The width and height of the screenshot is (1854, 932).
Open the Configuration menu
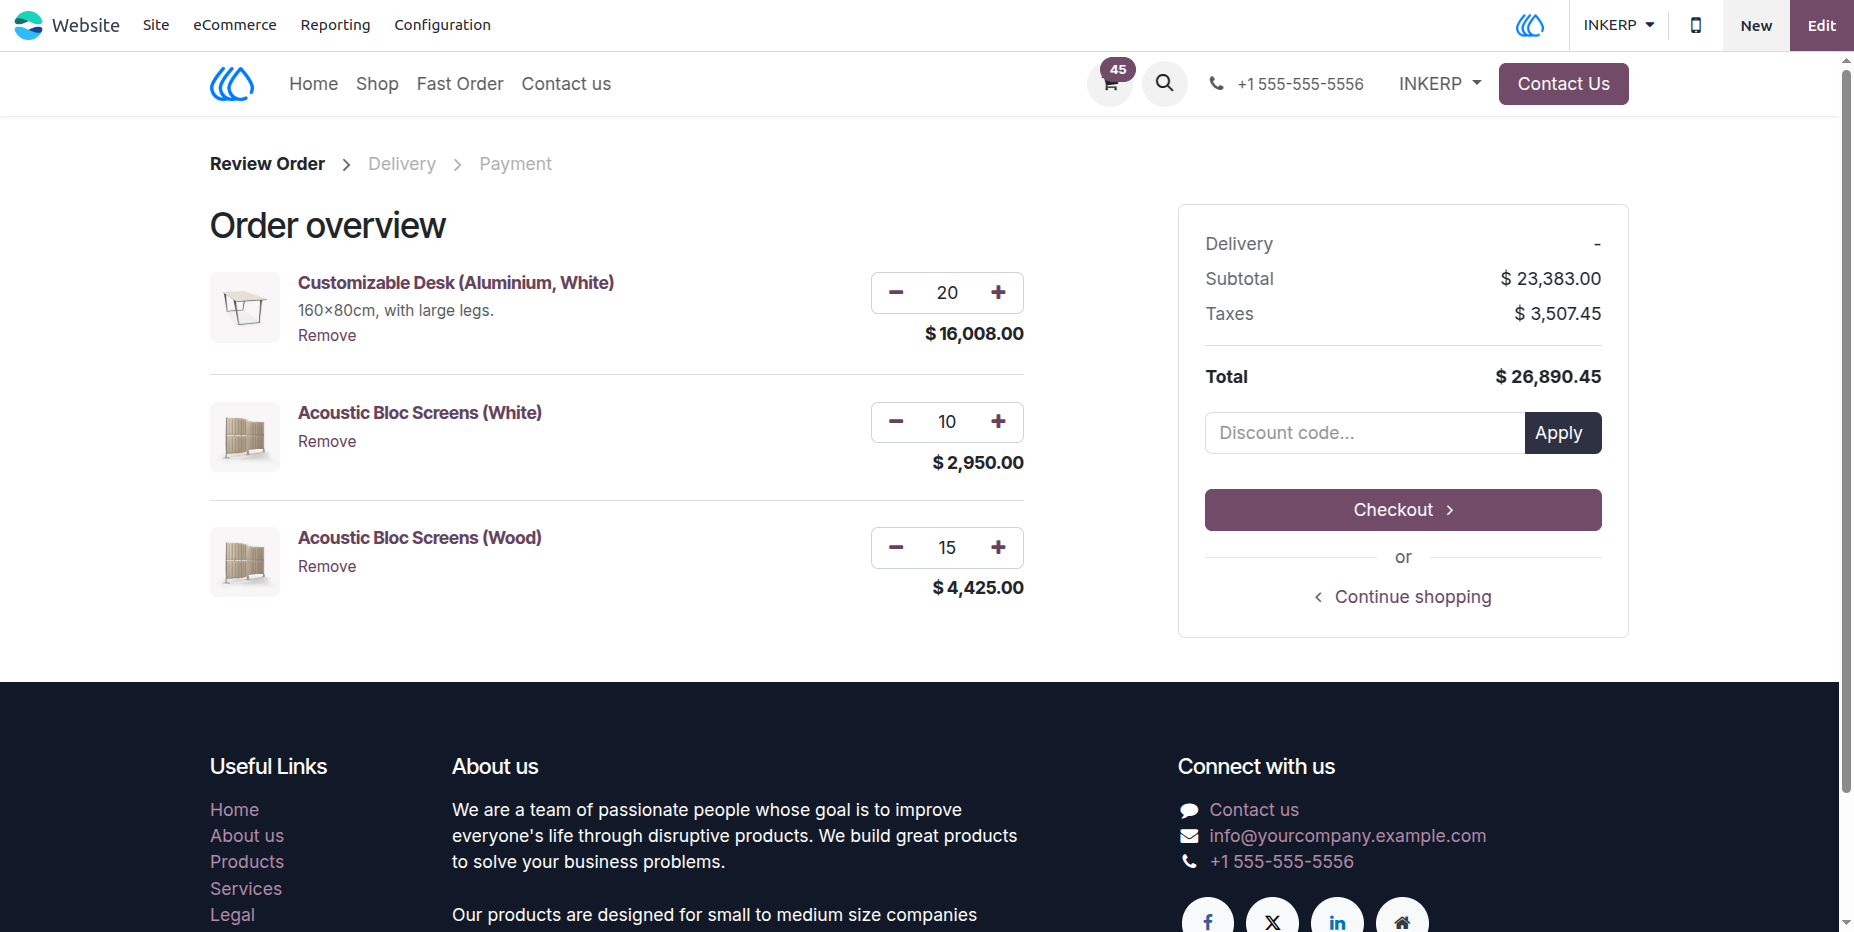tap(442, 25)
